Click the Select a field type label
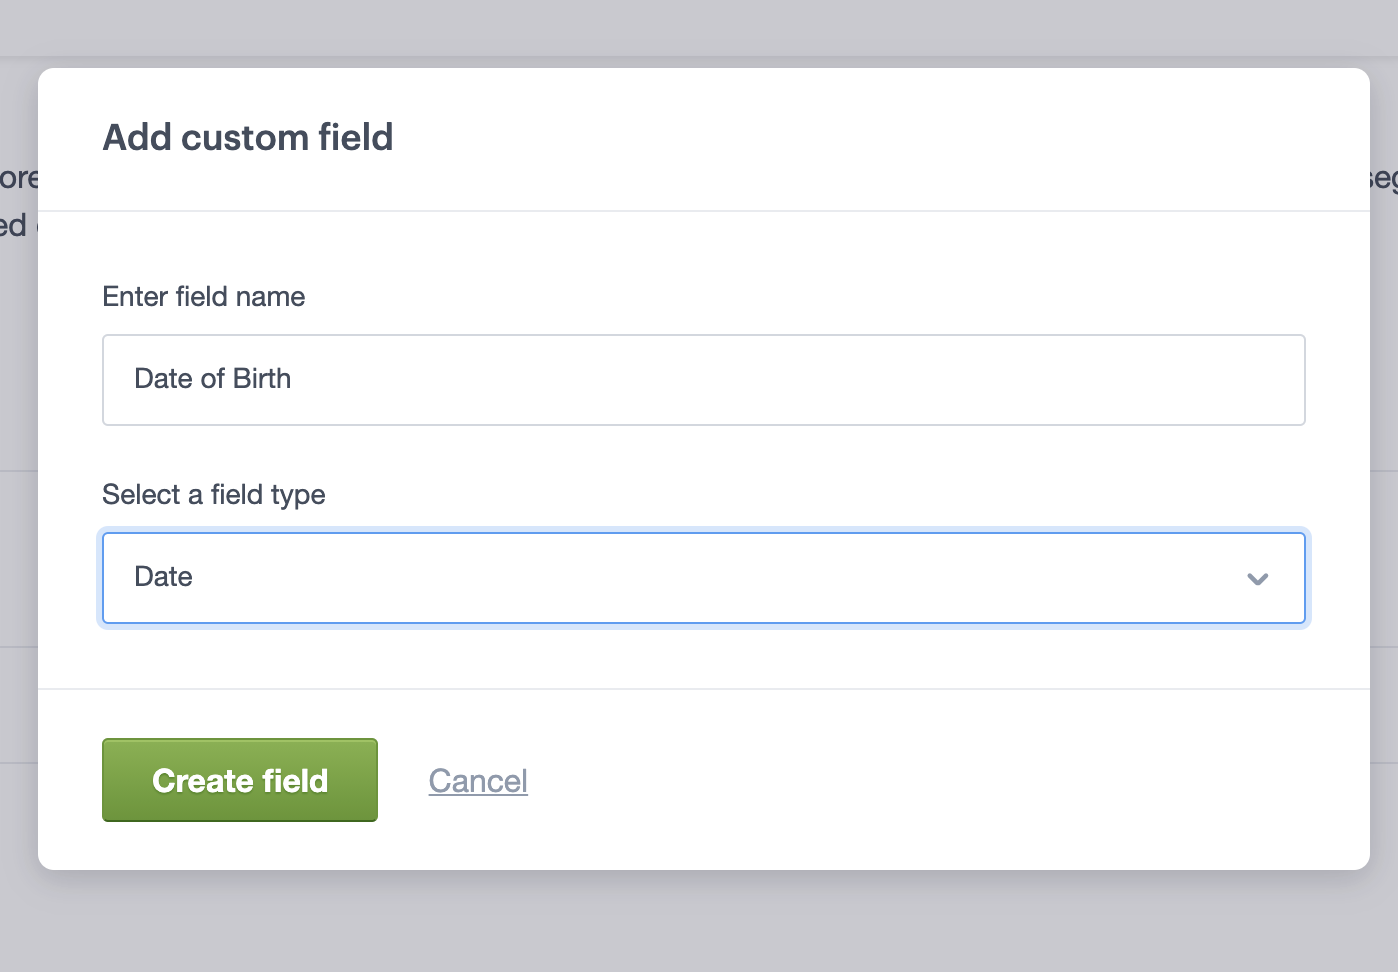The width and height of the screenshot is (1398, 972). pyautogui.click(x=213, y=494)
